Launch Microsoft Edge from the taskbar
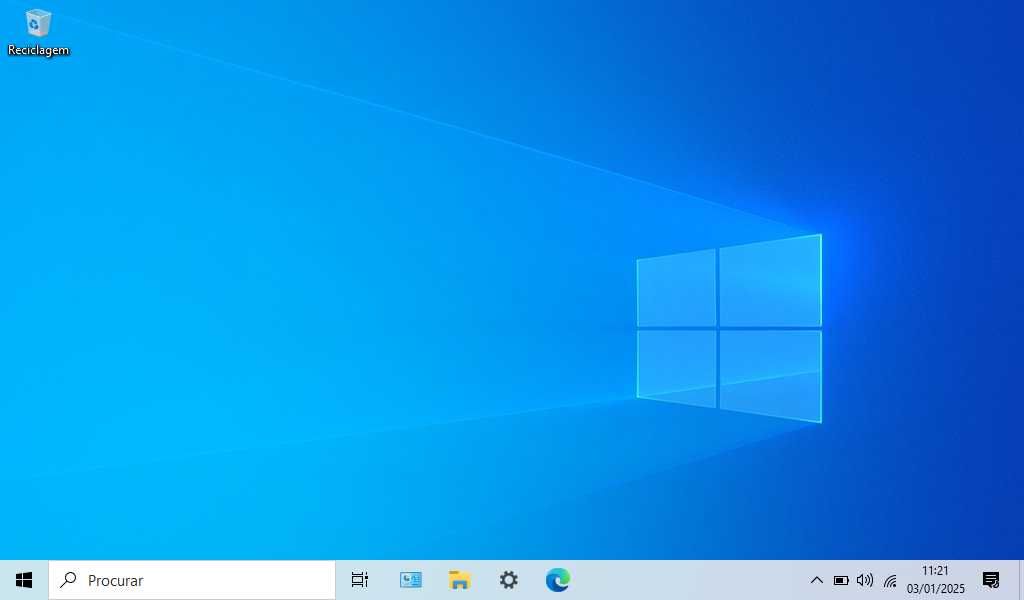 point(558,580)
